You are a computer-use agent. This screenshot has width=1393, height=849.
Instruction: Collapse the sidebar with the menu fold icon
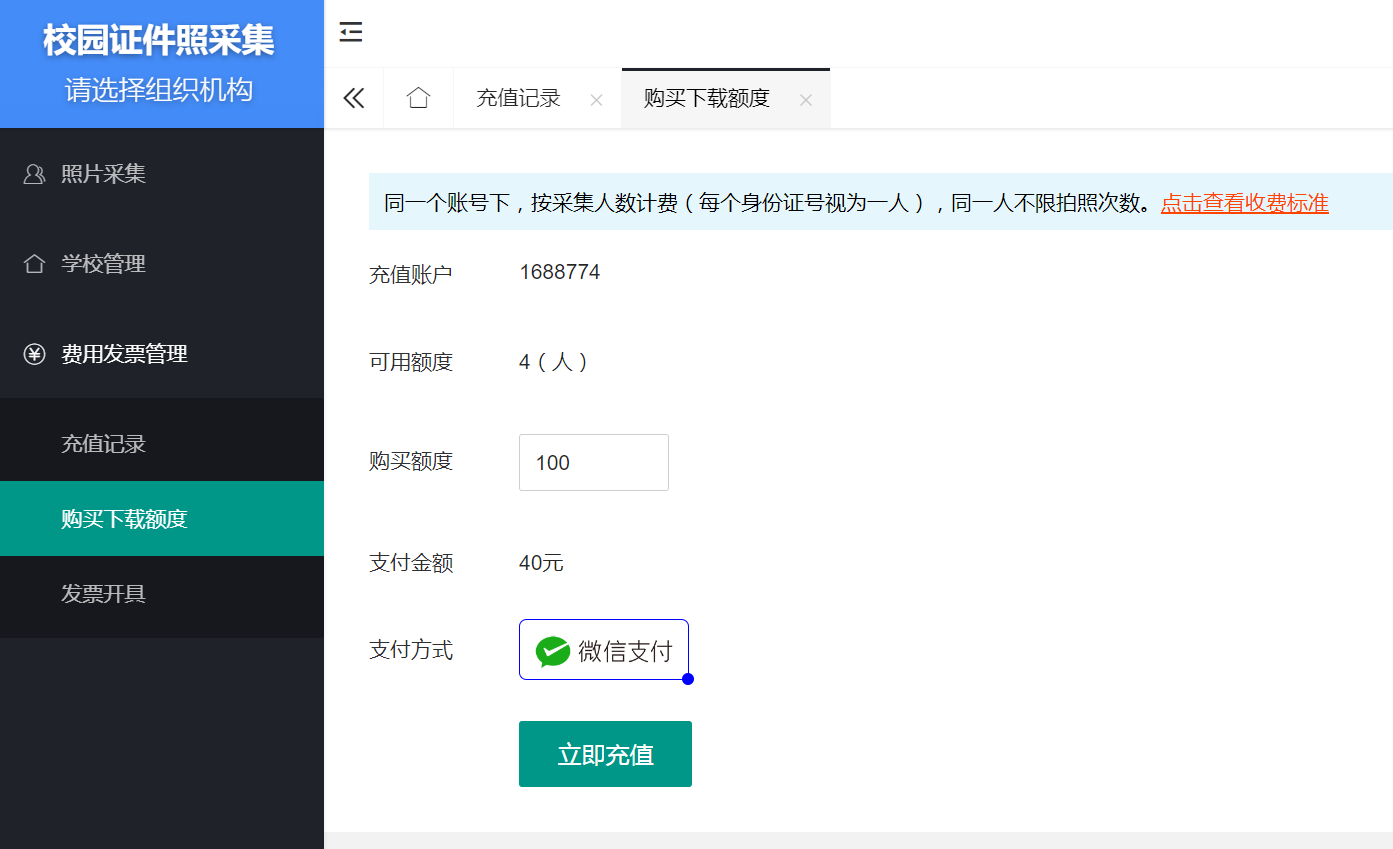(x=350, y=32)
